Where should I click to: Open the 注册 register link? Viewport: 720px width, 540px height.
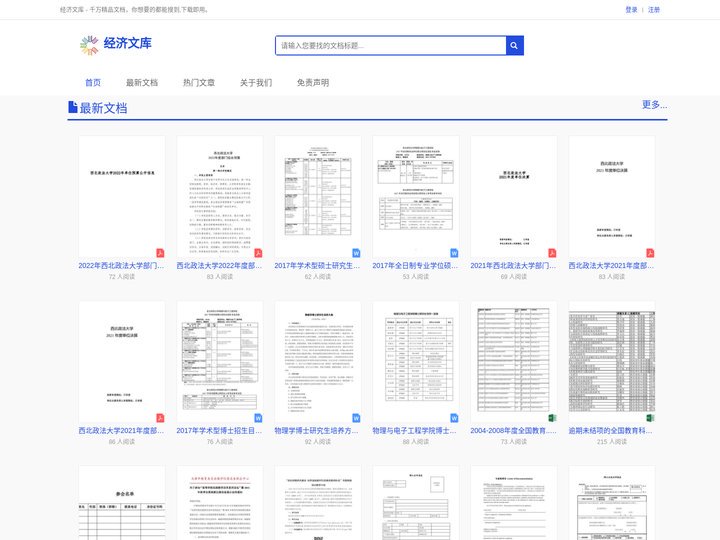pyautogui.click(x=653, y=10)
